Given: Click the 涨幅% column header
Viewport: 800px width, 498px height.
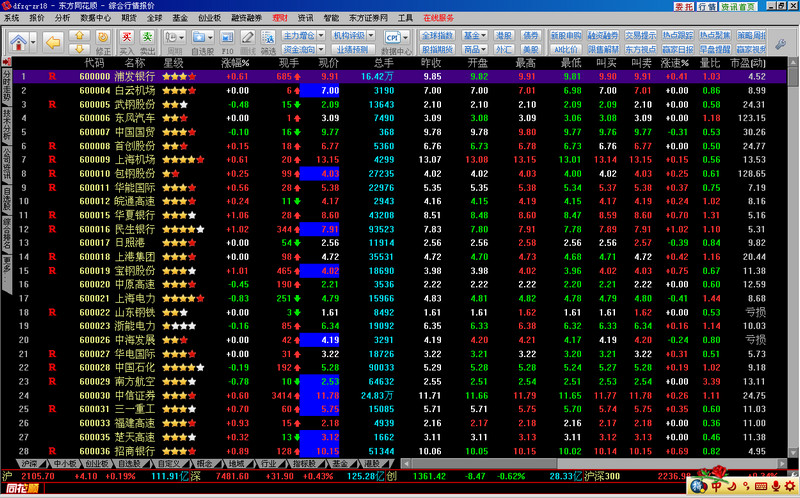Looking at the screenshot, I should point(235,63).
